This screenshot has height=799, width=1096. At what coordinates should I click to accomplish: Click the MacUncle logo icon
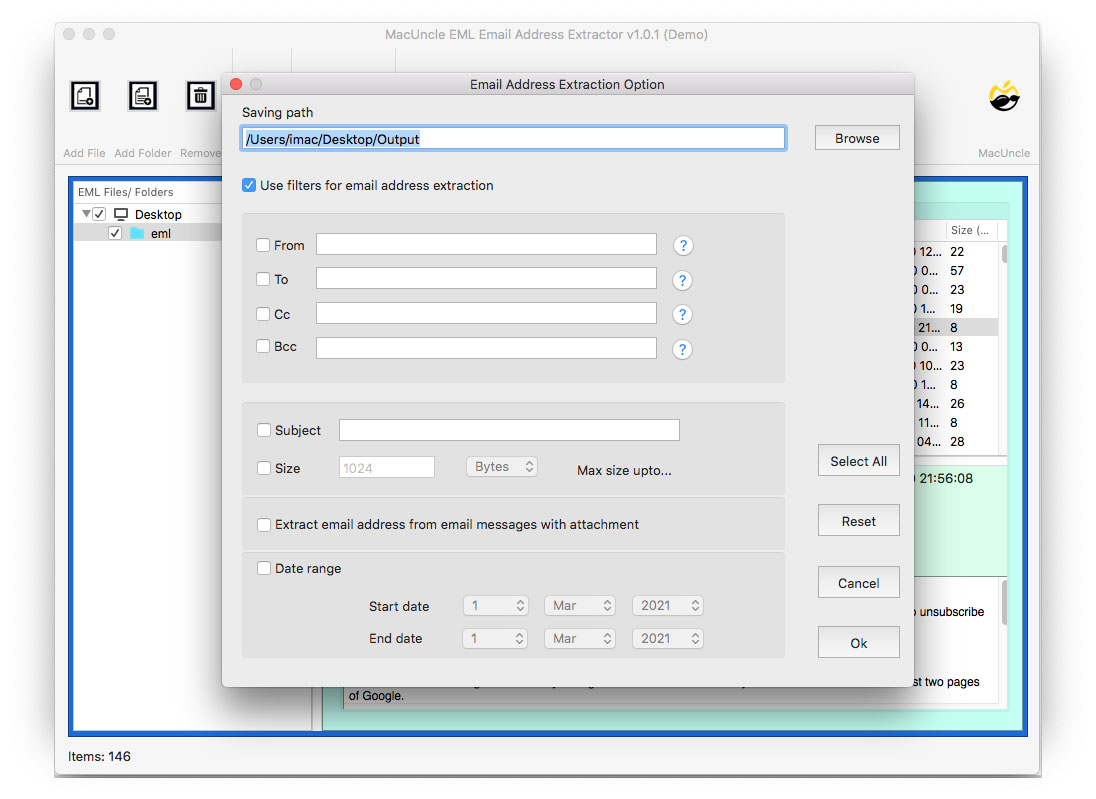1004,96
